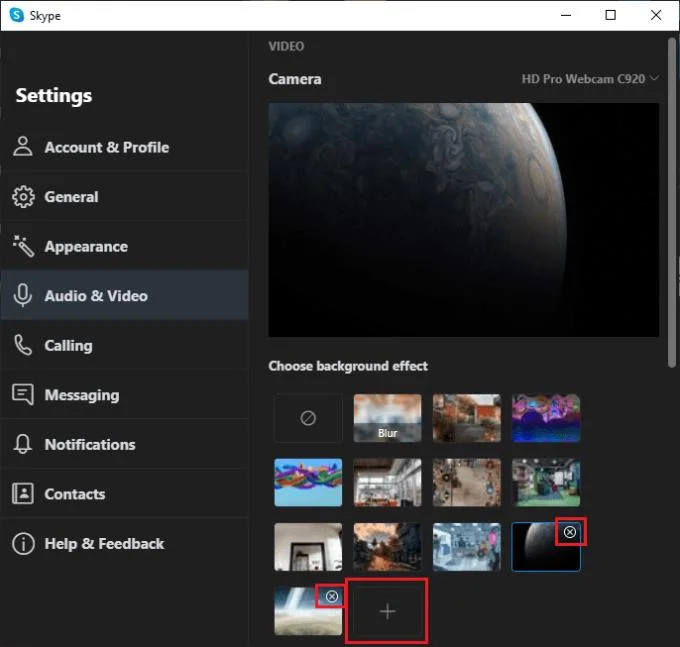Choose the green and teal room background

(x=546, y=482)
